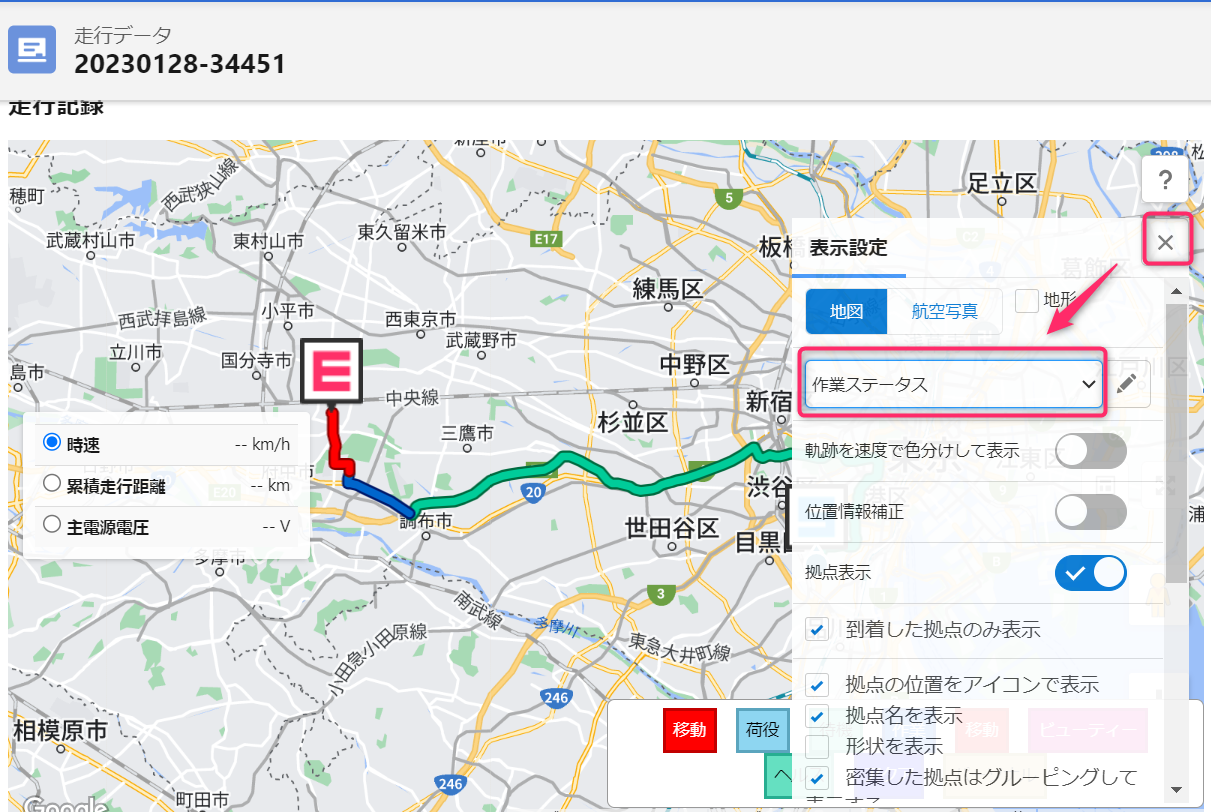
Task: Select the 時速 radio button
Action: coord(52,442)
